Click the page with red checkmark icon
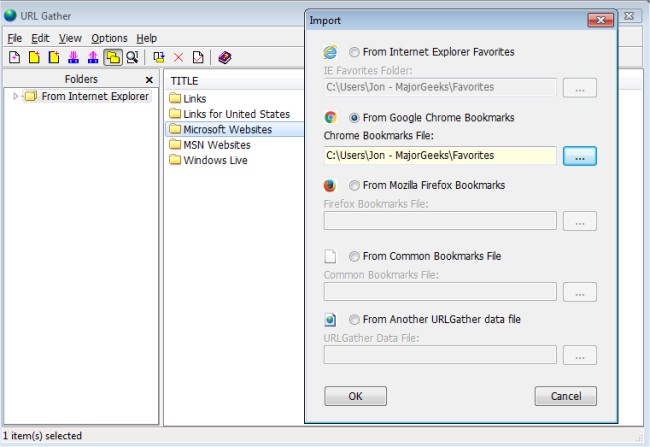Image resolution: width=650 pixels, height=447 pixels. click(198, 57)
